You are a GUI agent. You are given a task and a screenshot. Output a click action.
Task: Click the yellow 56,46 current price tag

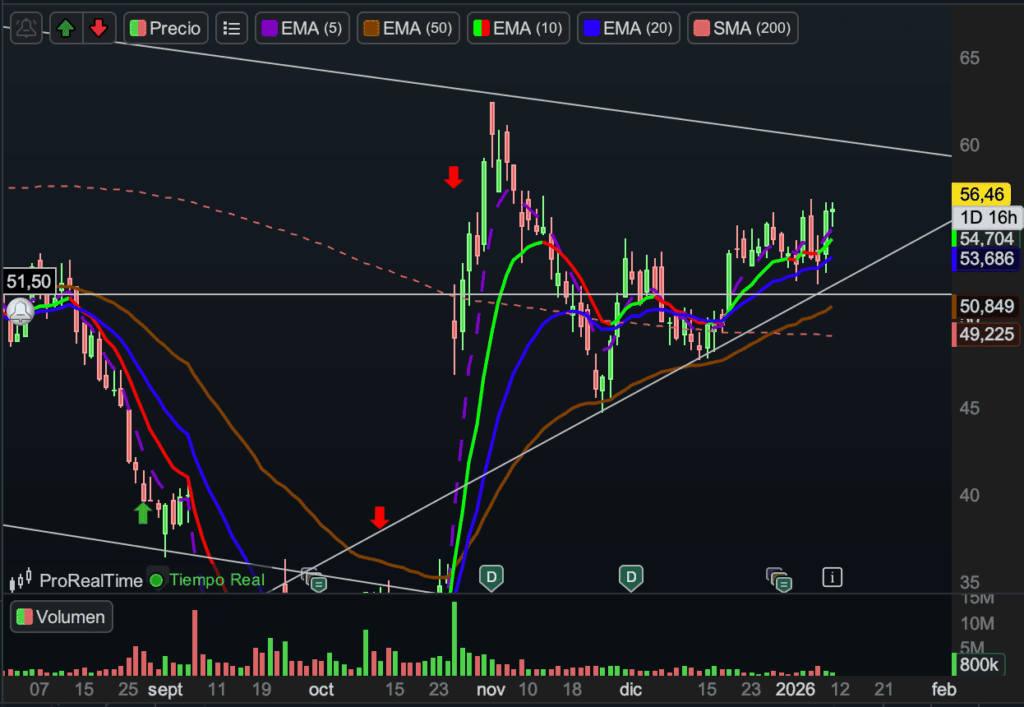985,194
